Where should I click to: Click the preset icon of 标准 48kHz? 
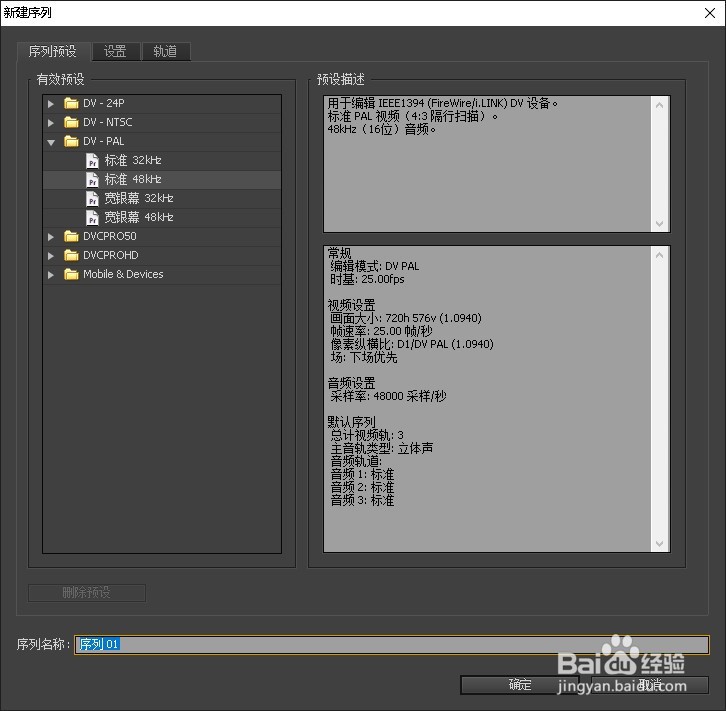point(93,180)
